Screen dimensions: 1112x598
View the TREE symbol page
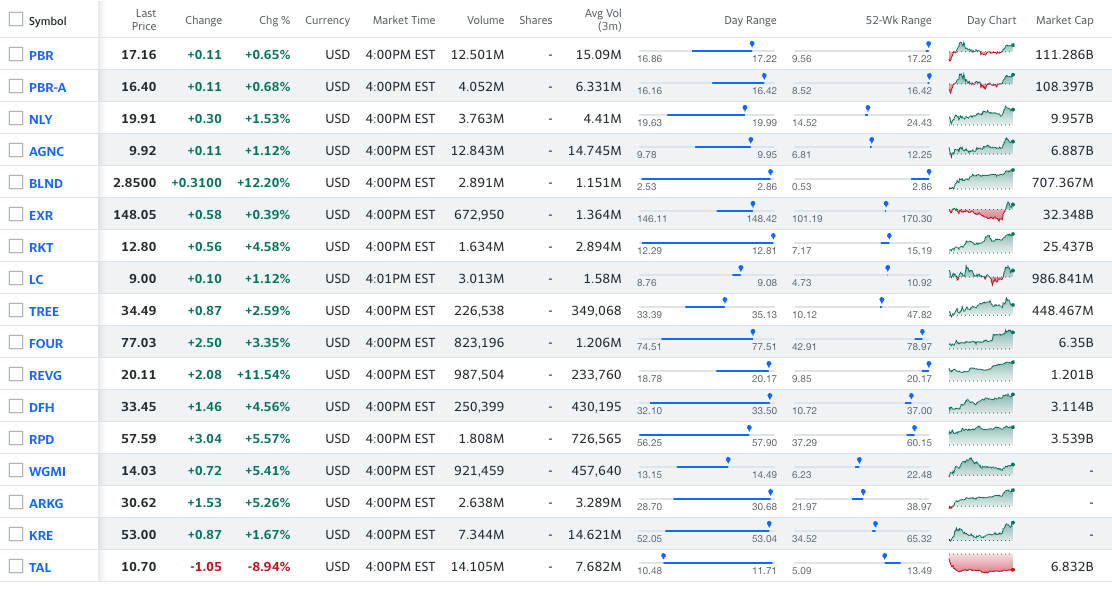44,311
